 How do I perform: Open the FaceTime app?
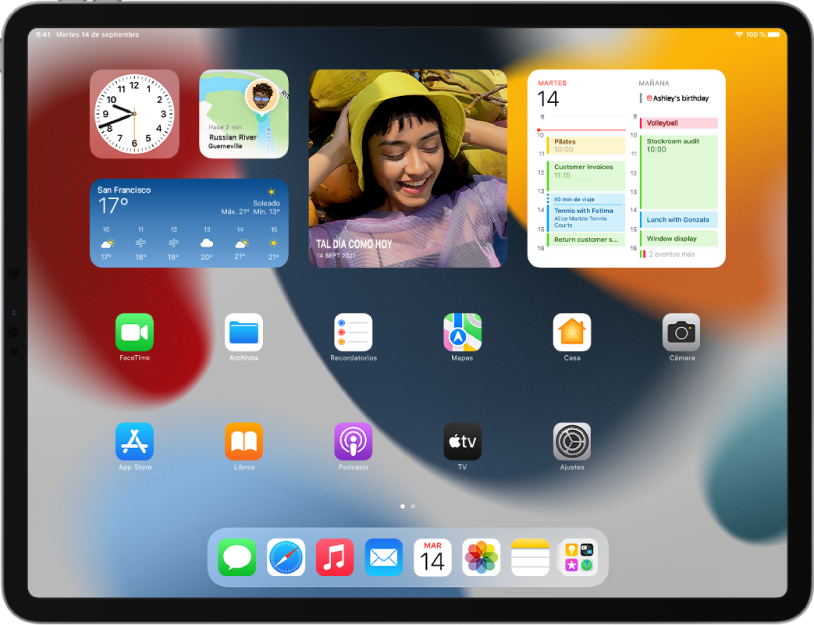(x=135, y=333)
